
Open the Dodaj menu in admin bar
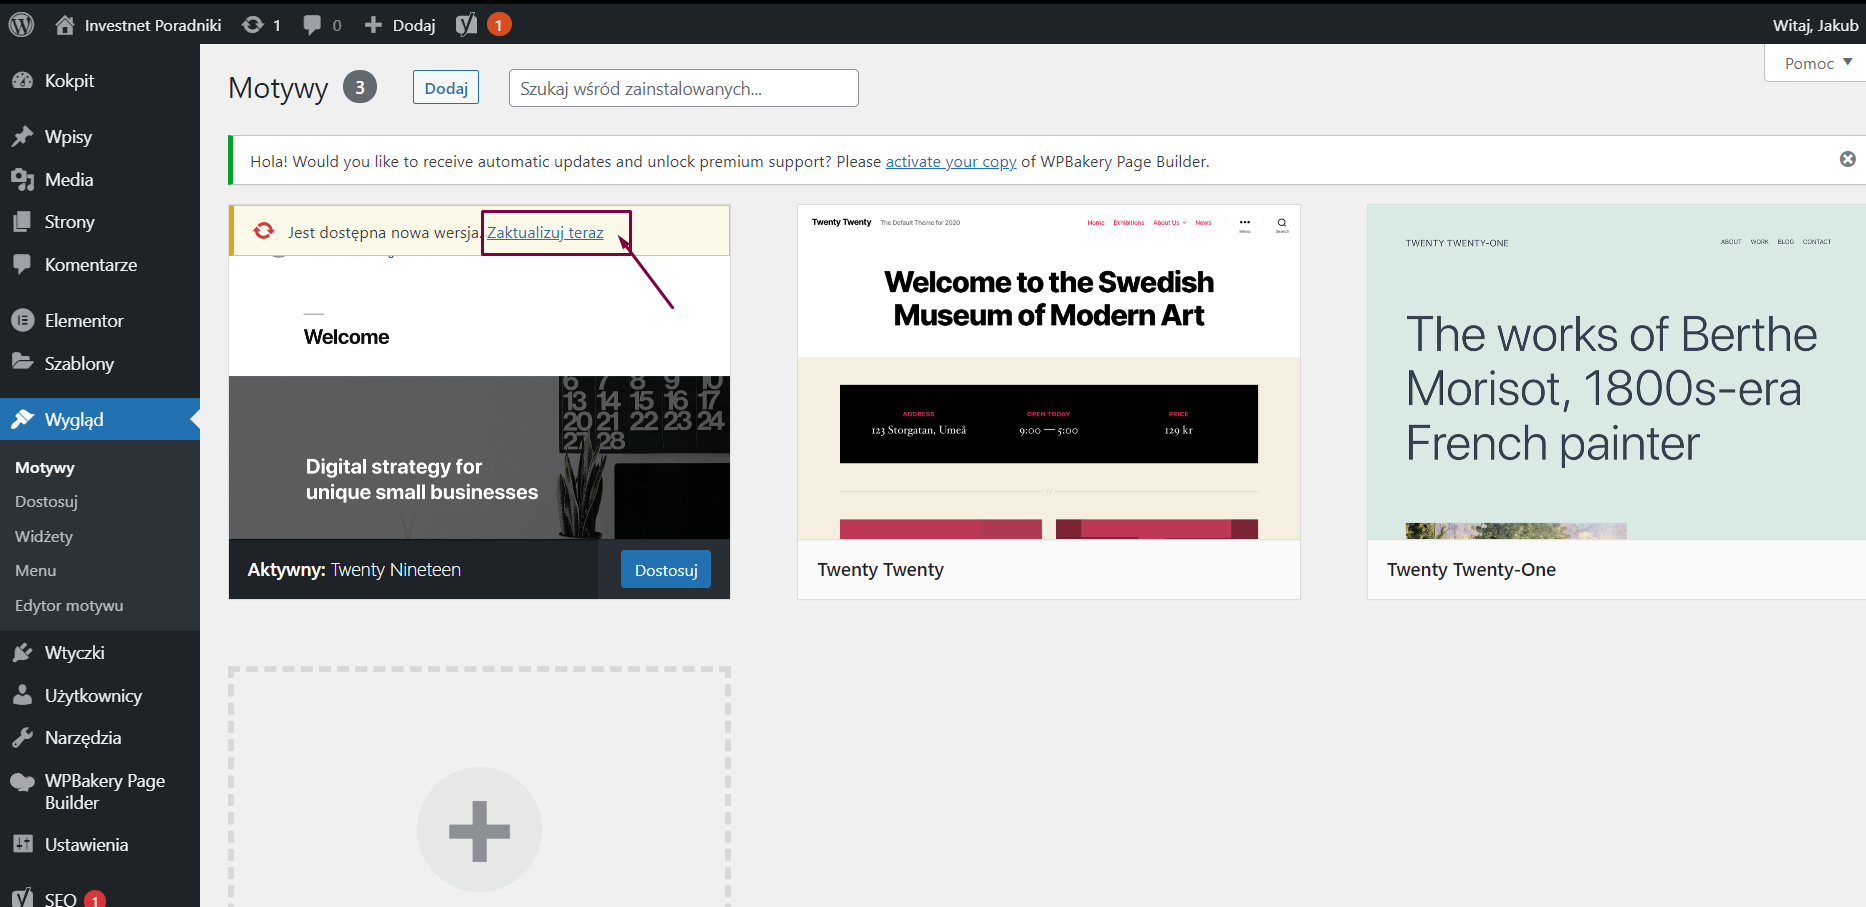click(x=401, y=25)
